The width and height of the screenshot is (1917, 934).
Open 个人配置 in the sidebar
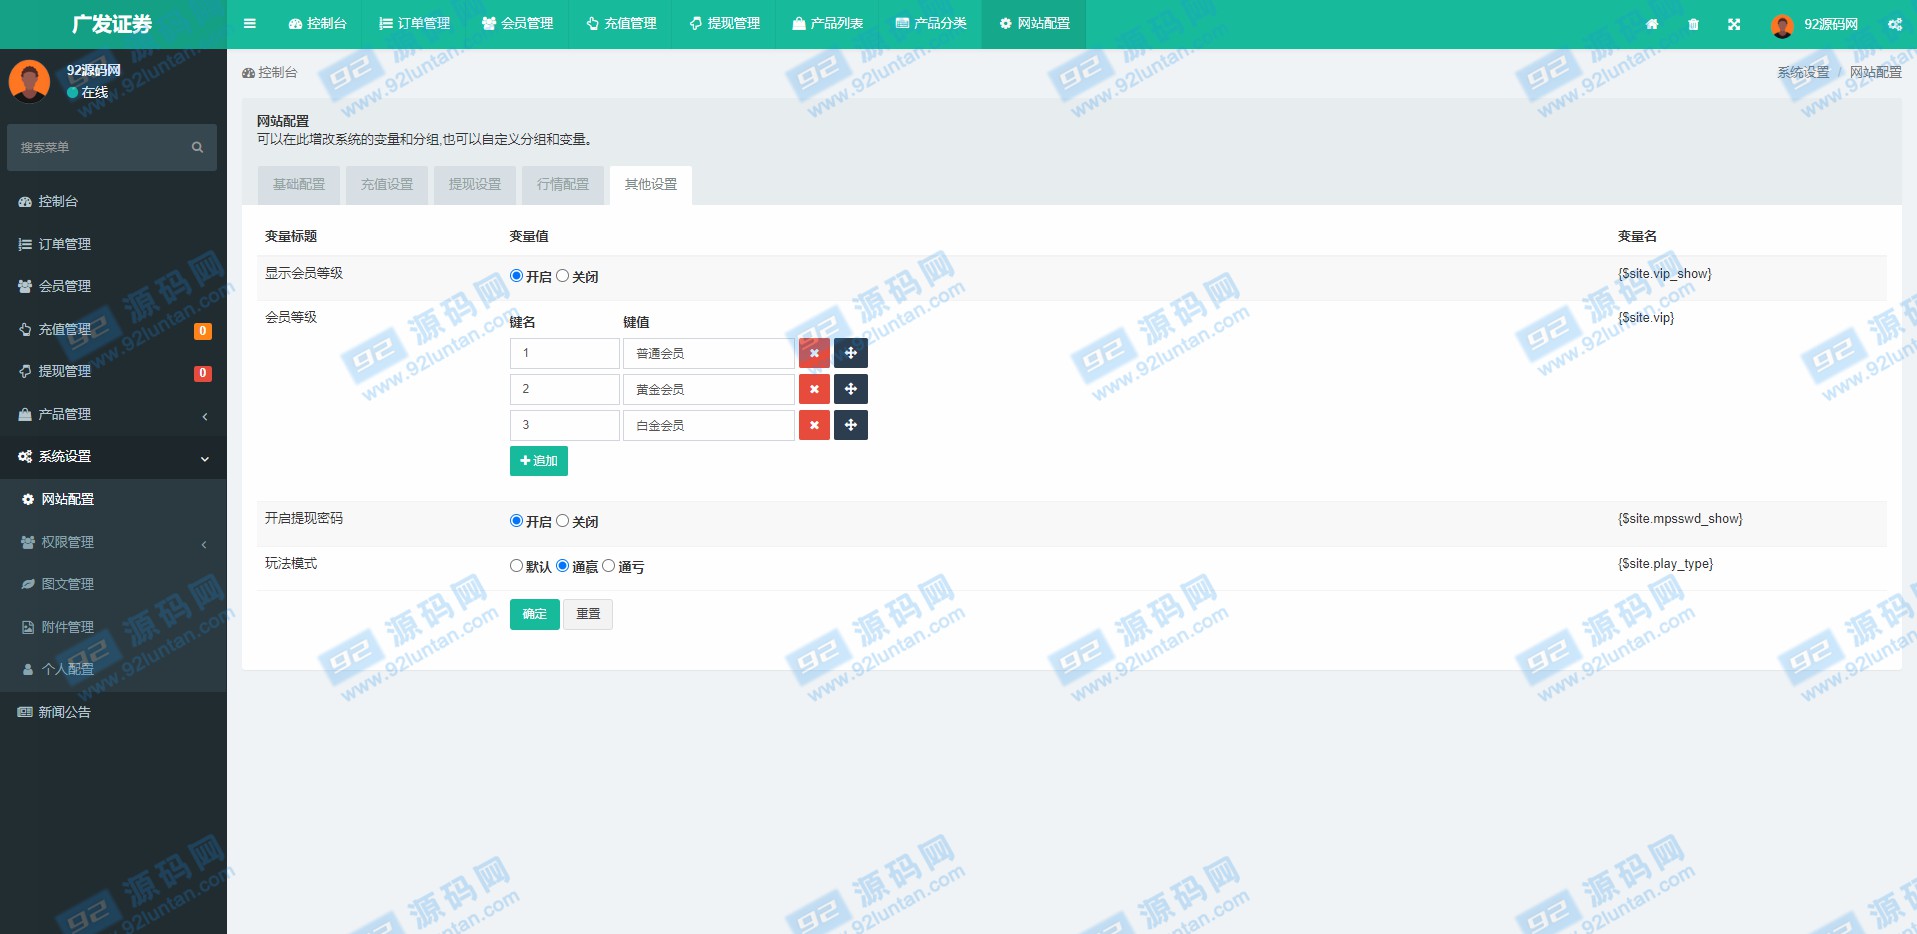tap(113, 669)
